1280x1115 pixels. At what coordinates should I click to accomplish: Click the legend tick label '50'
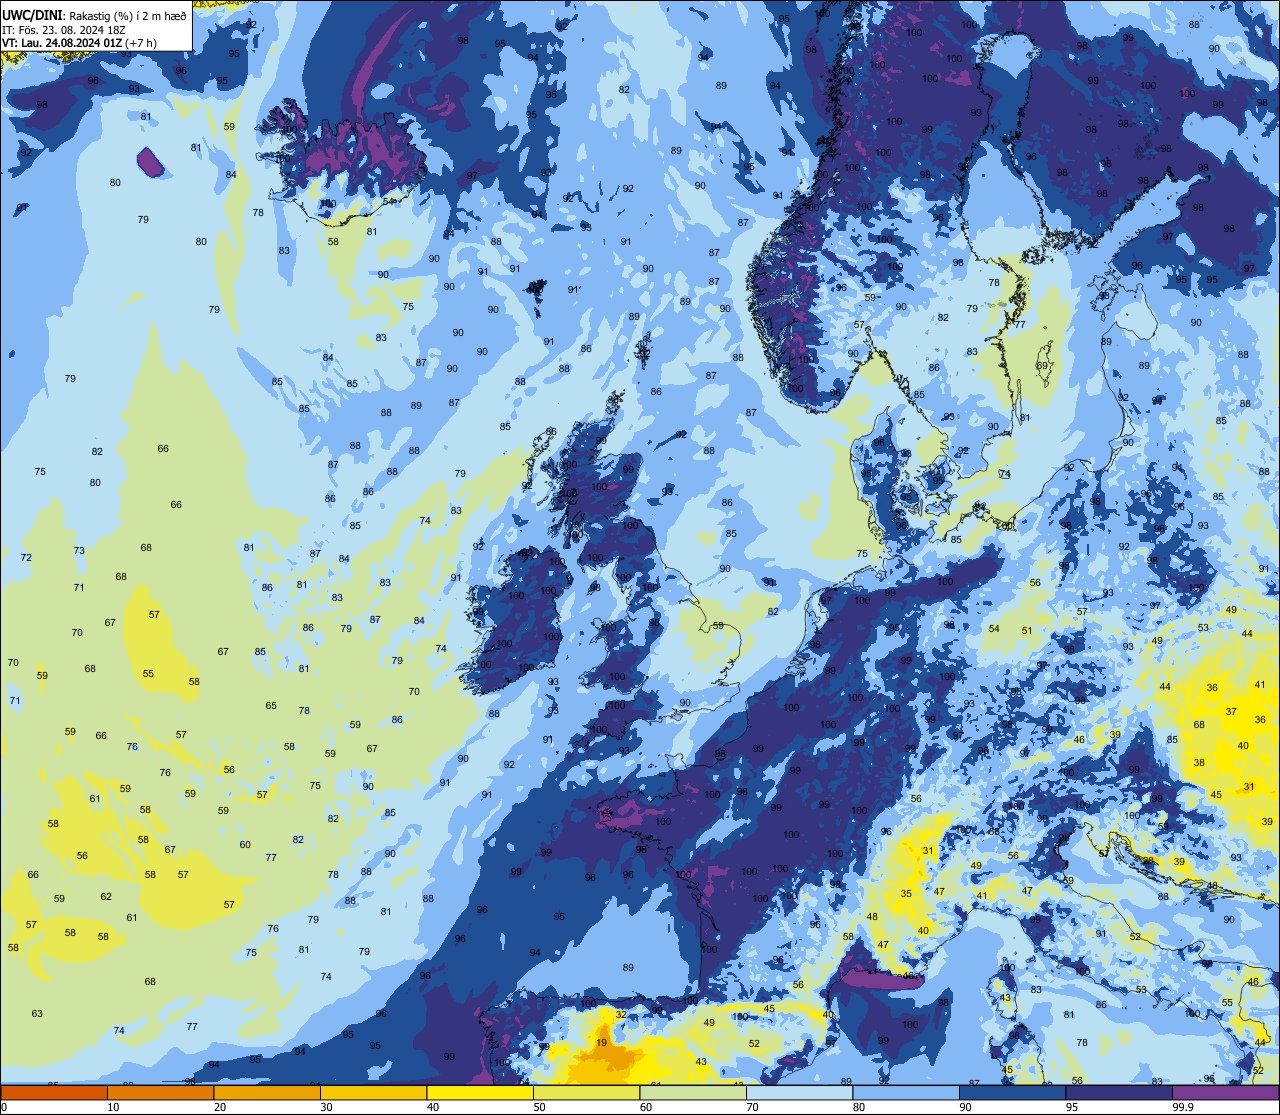[x=539, y=1107]
